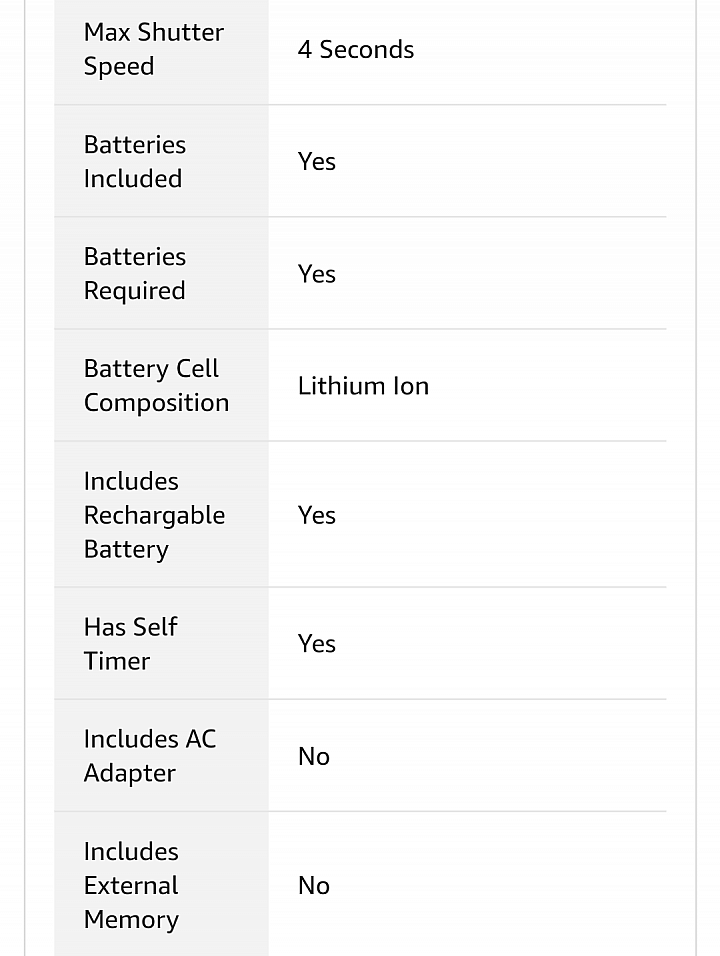Click the Batteries Included label
Image resolution: width=720 pixels, height=956 pixels.
(x=135, y=162)
